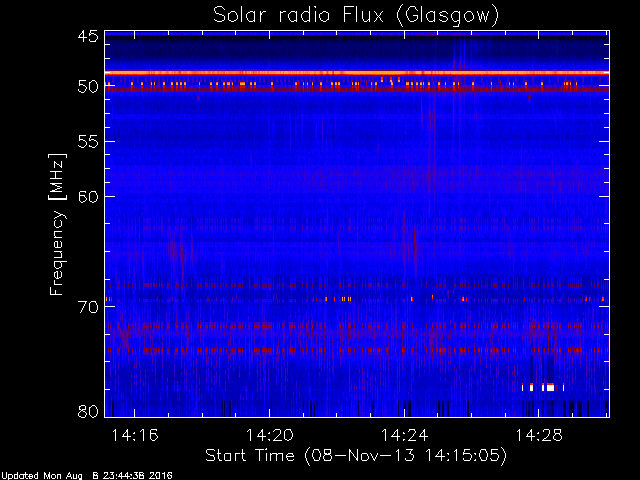This screenshot has height=480, width=640.
Task: Click the bright white burst near 78 MHz
Action: [550, 387]
